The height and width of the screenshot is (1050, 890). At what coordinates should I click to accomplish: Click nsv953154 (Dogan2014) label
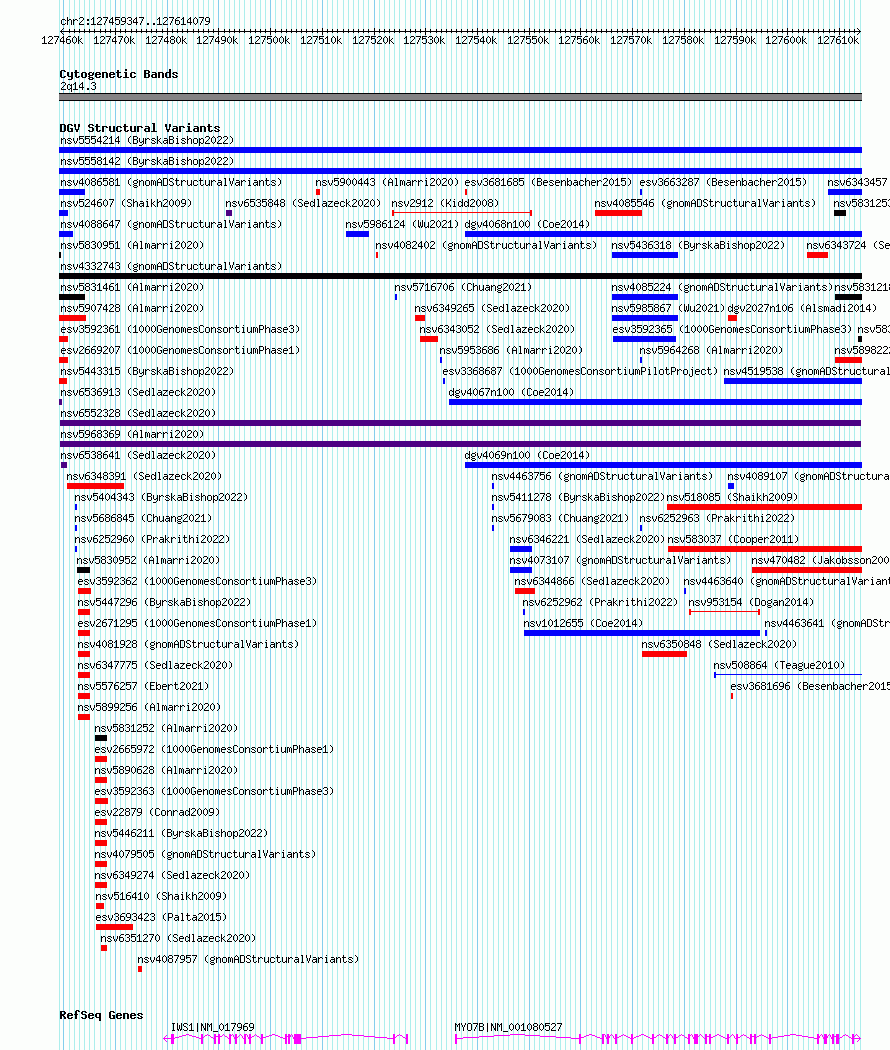tap(751, 602)
